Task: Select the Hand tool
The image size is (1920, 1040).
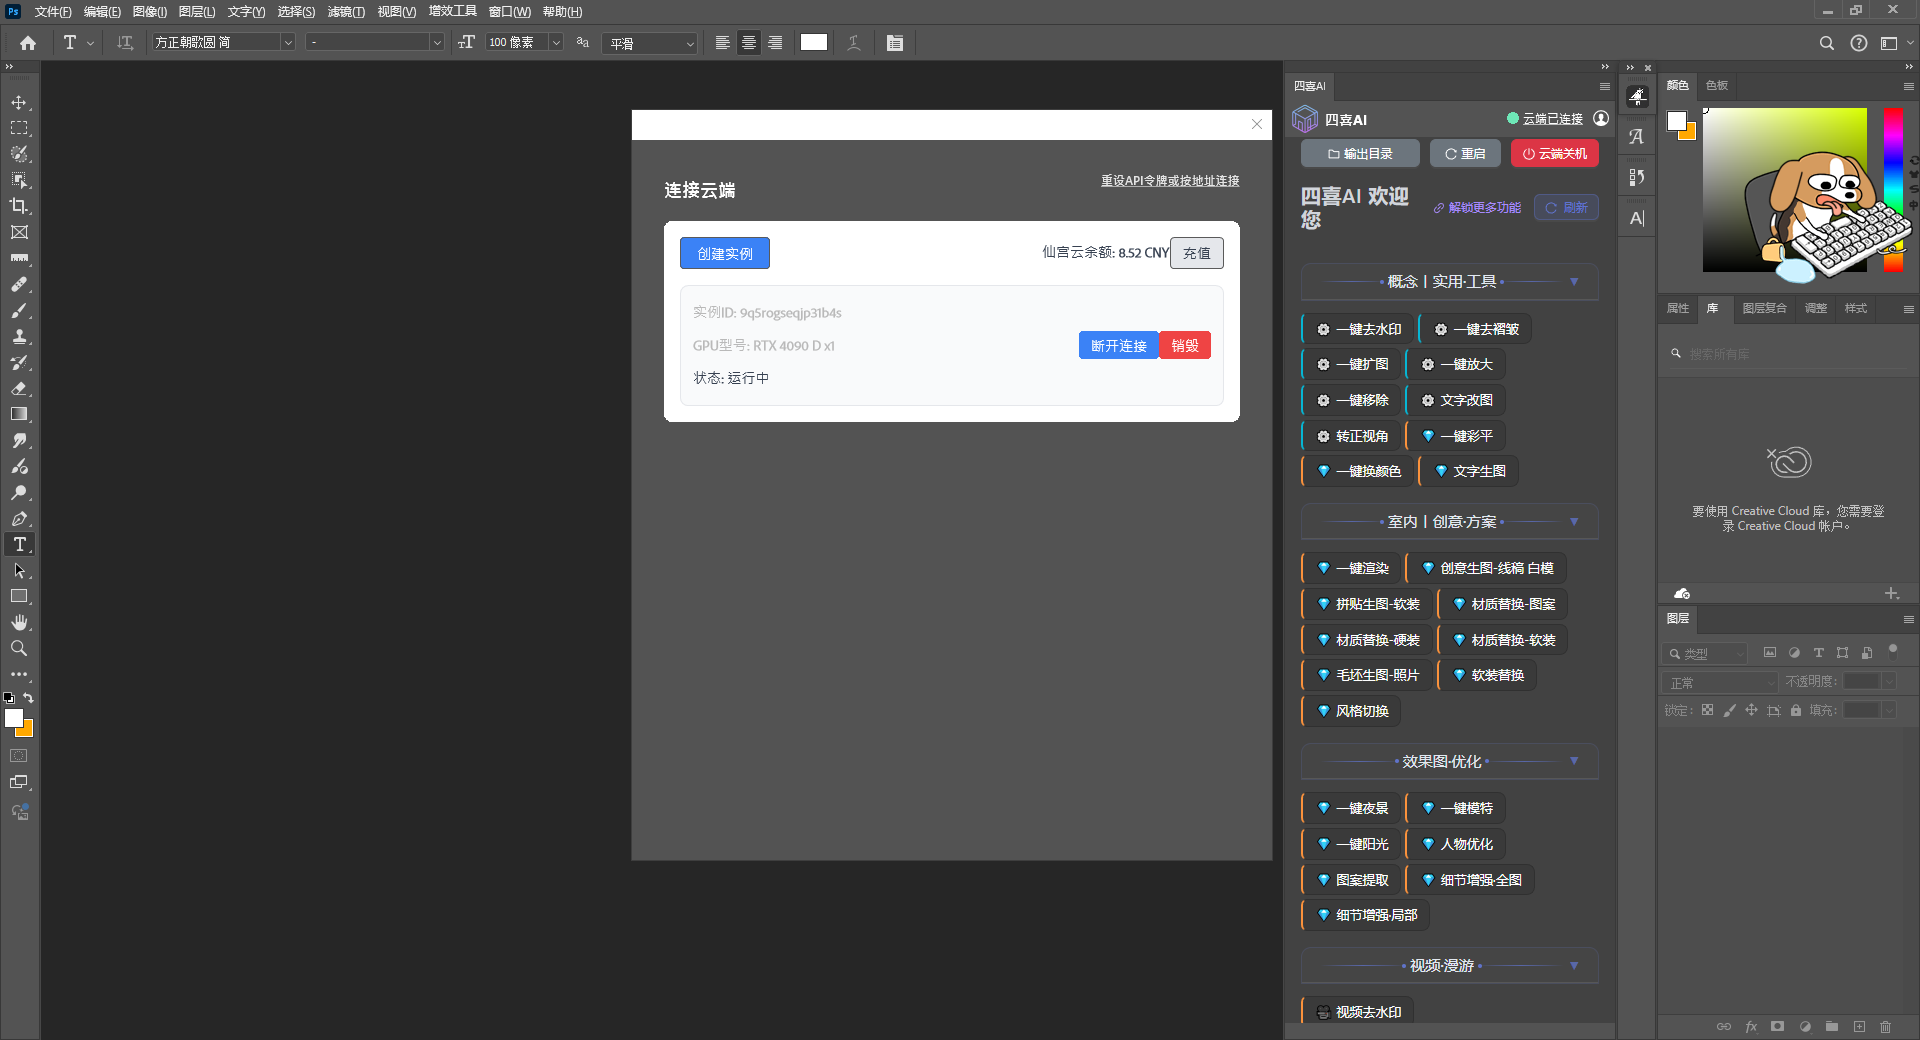Action: click(x=19, y=622)
